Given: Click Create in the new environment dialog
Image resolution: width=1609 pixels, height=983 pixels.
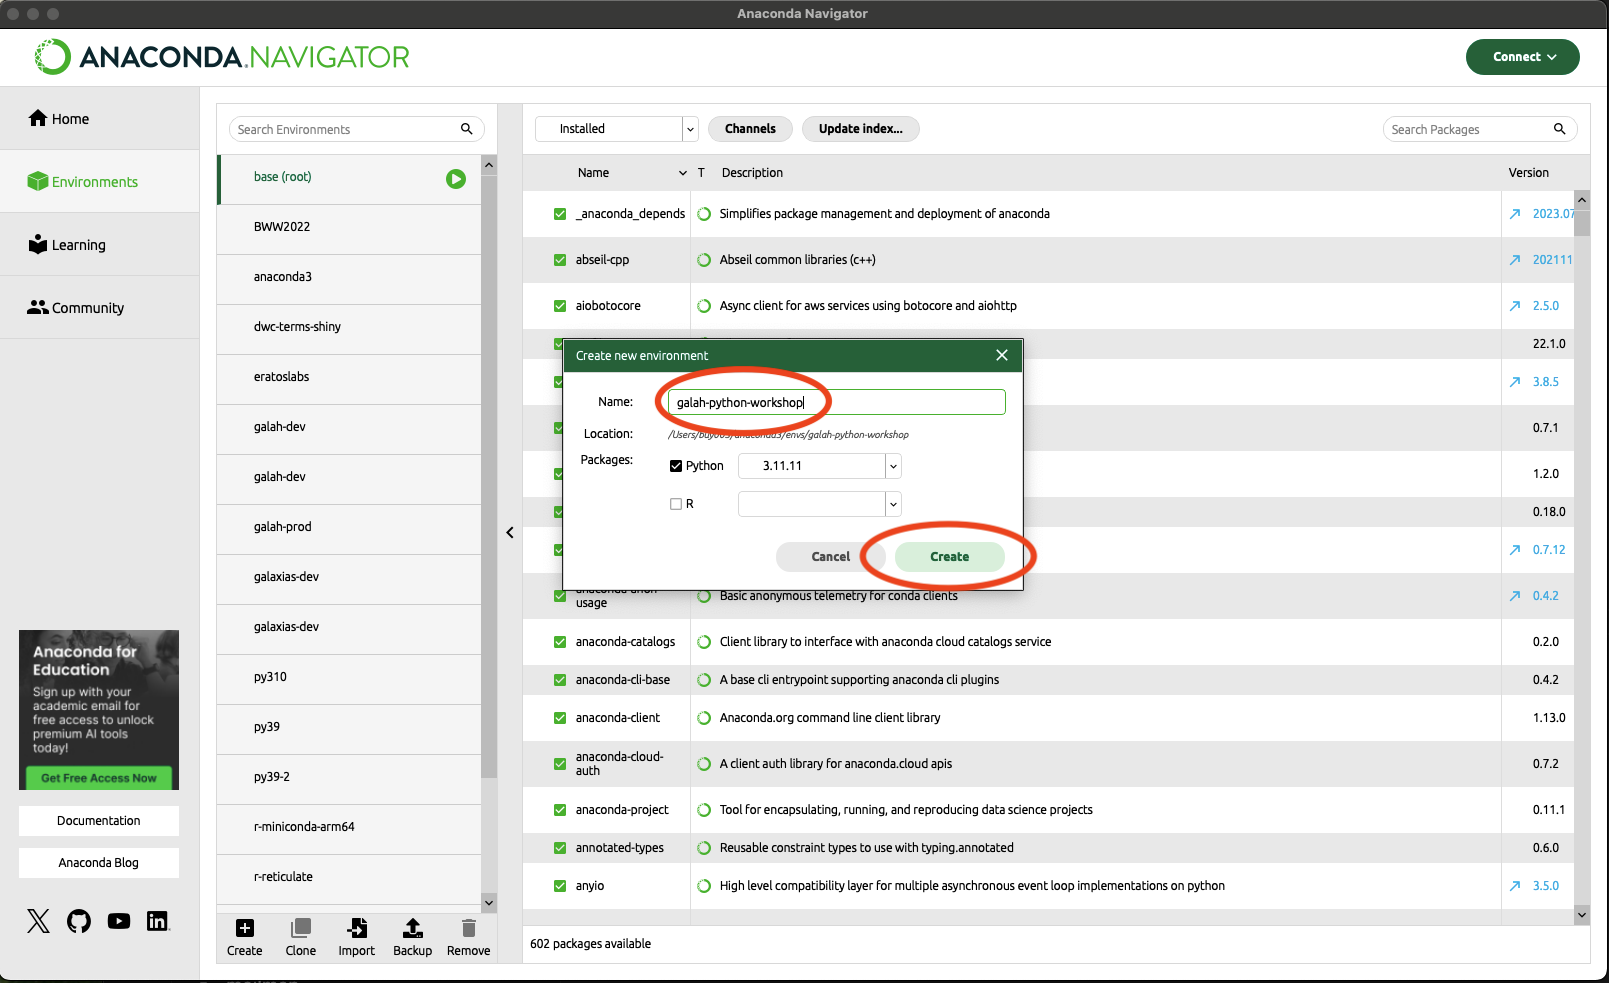Looking at the screenshot, I should point(949,557).
